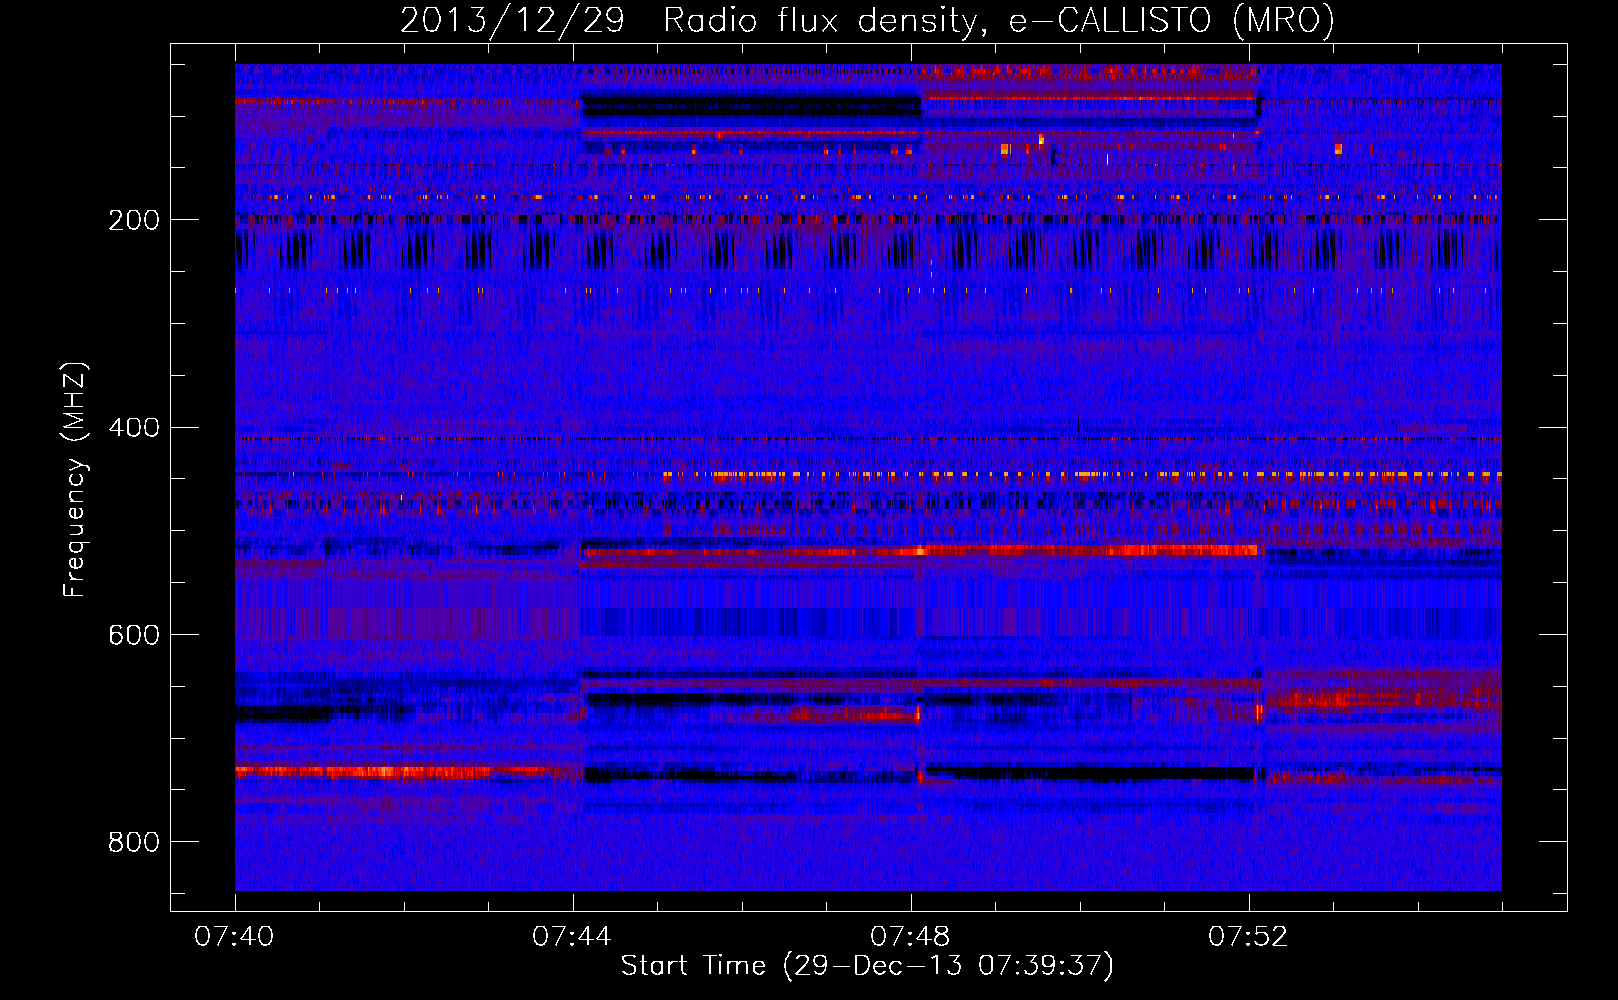Click the 07:40 time tick label
Image resolution: width=1618 pixels, height=1000 pixels.
(234, 937)
